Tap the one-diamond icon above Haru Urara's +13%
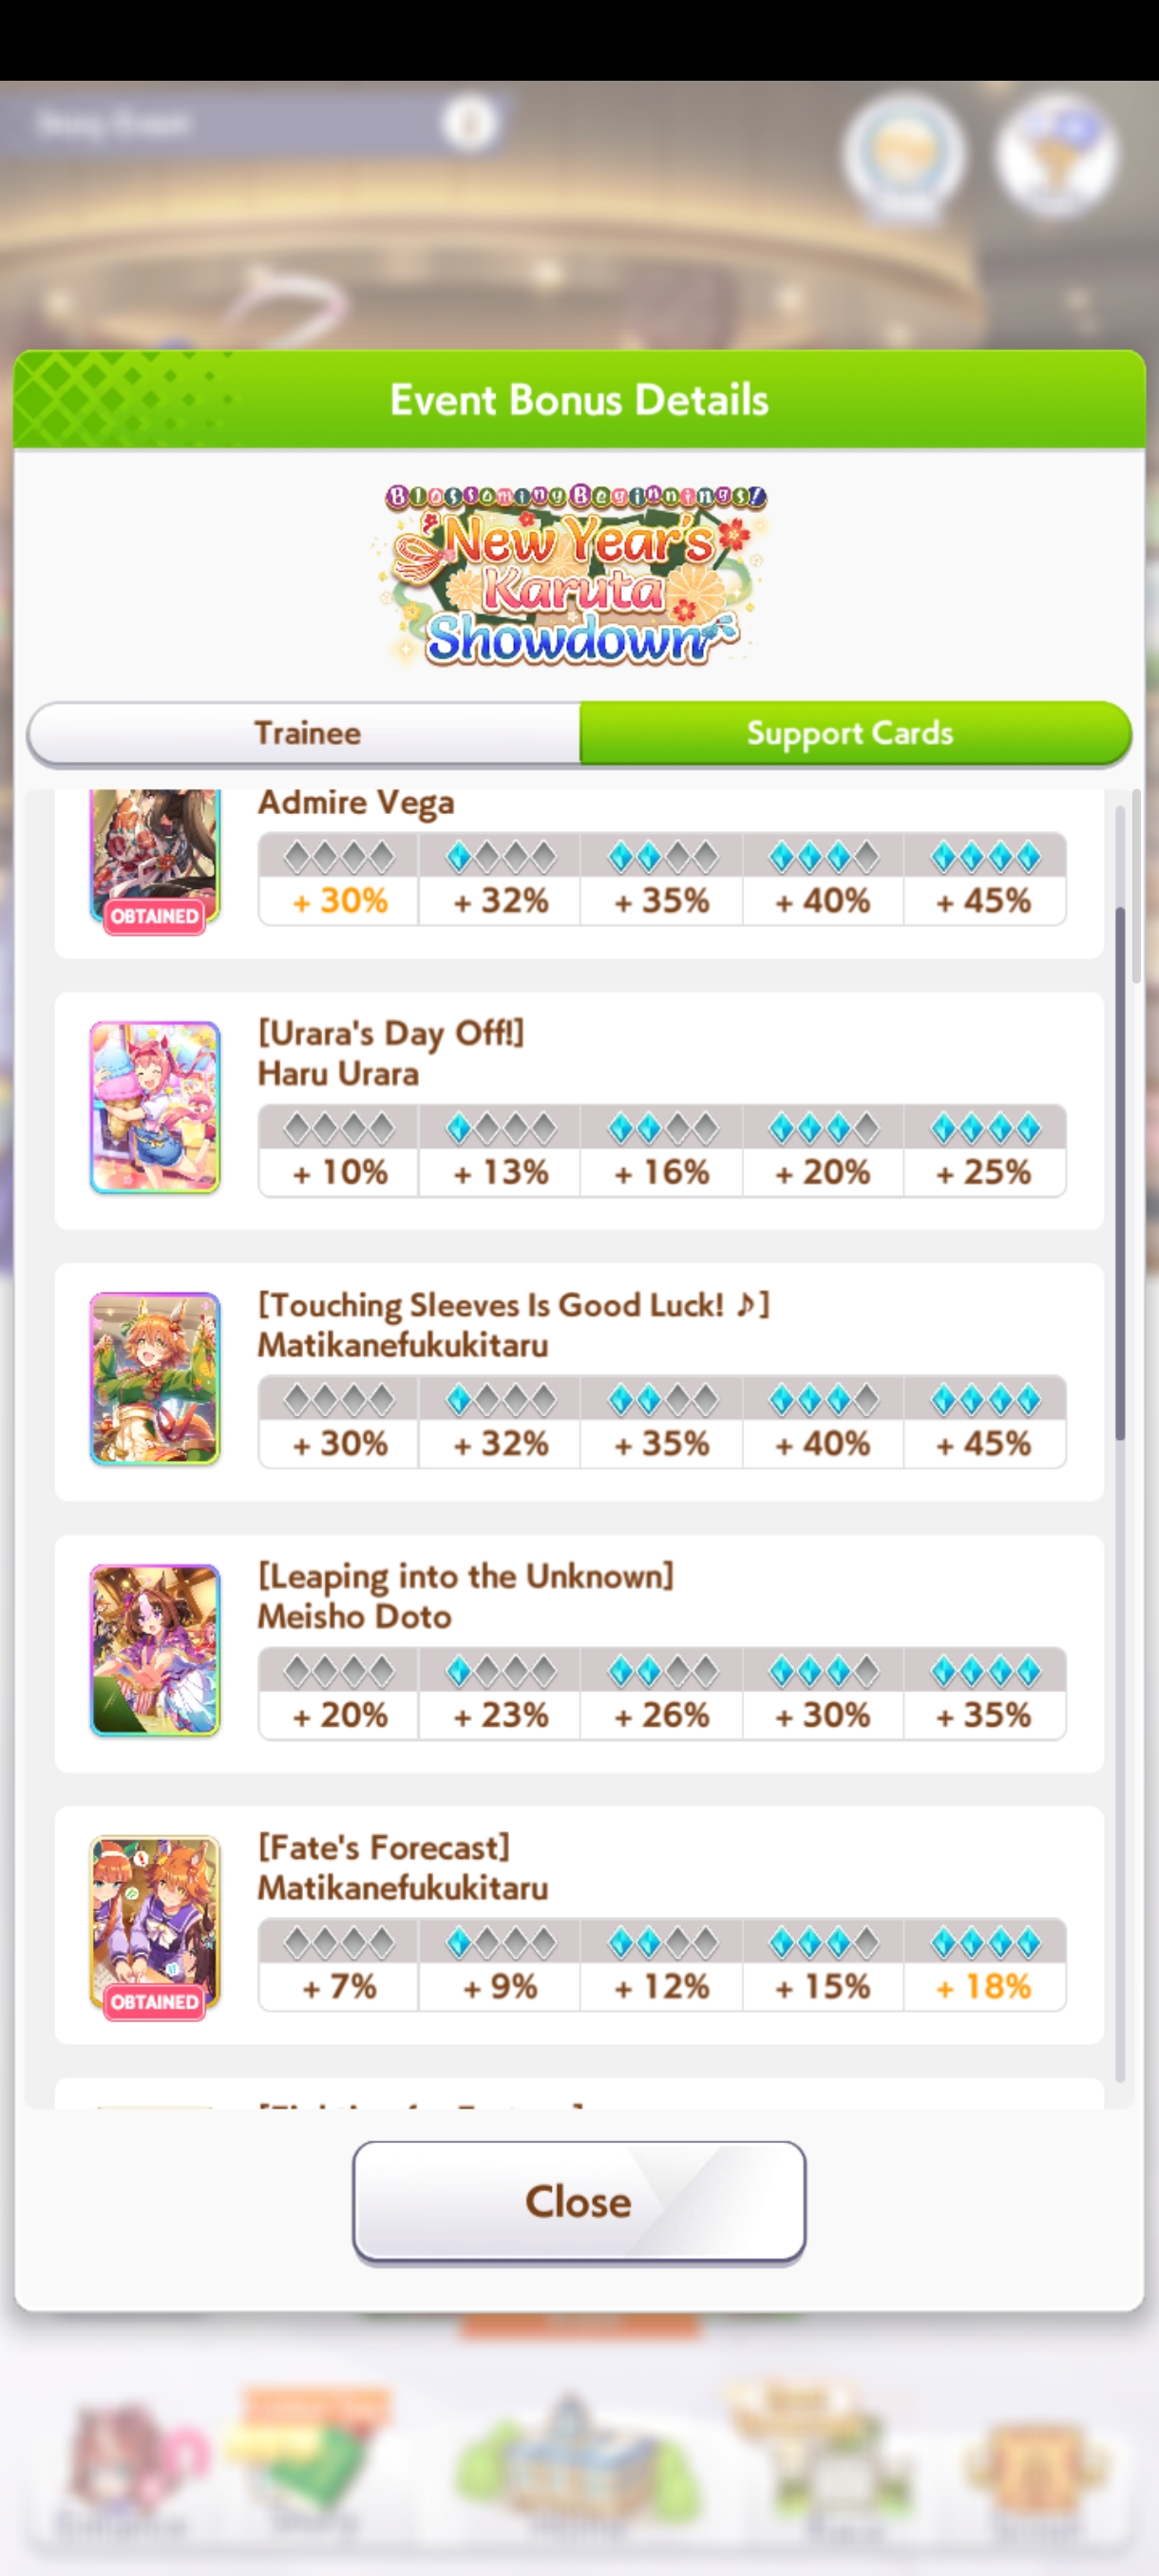 pos(501,1129)
